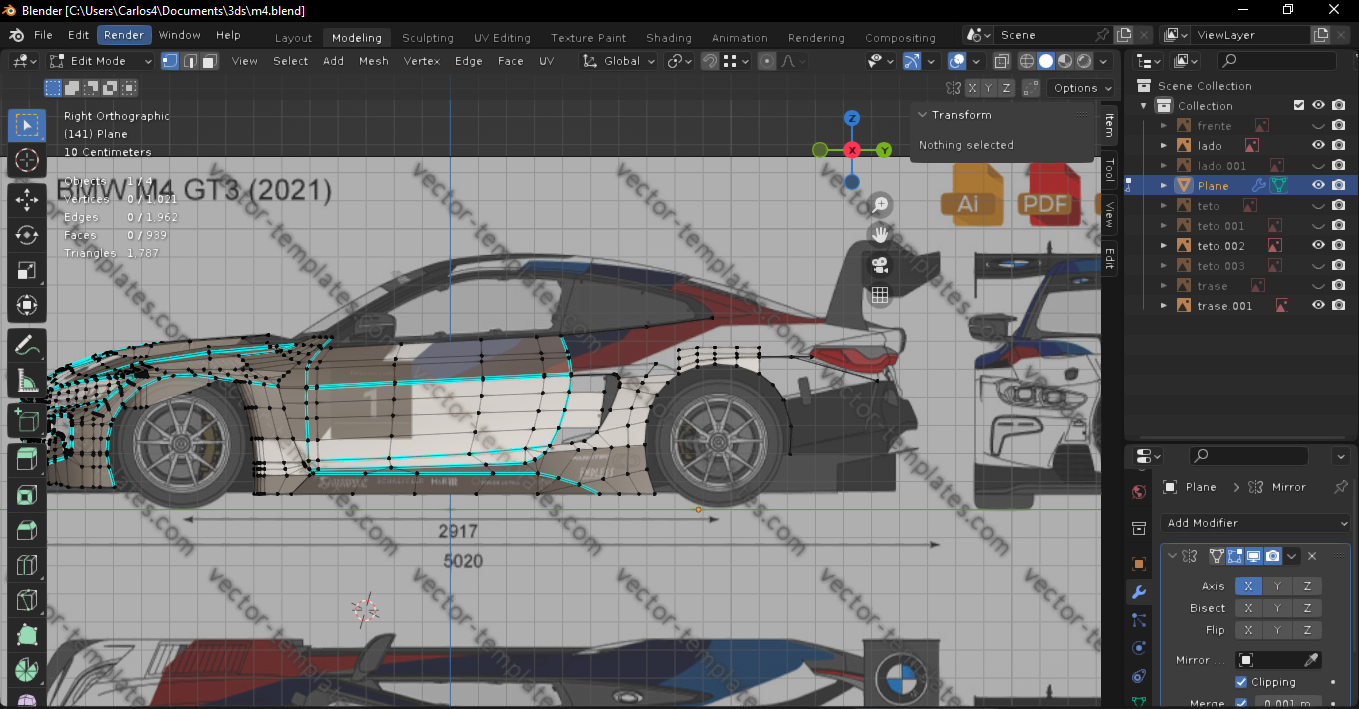Viewport: 1359px width, 709px height.
Task: Select the Add Cube tool
Action: pyautogui.click(x=27, y=421)
